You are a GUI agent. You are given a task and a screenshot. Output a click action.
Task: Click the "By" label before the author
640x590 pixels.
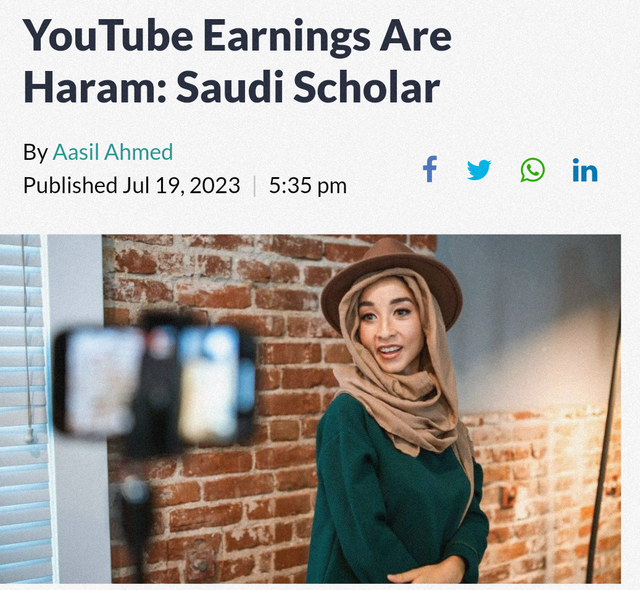[36, 153]
